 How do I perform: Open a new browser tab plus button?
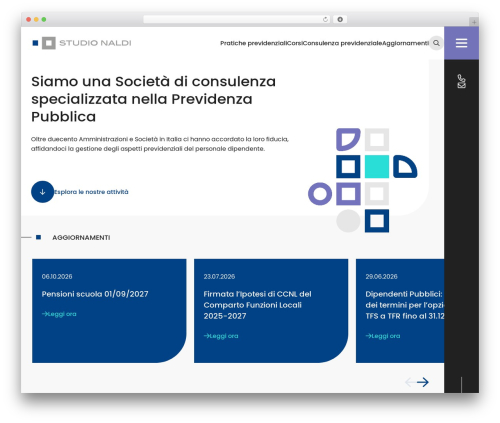coord(474,22)
